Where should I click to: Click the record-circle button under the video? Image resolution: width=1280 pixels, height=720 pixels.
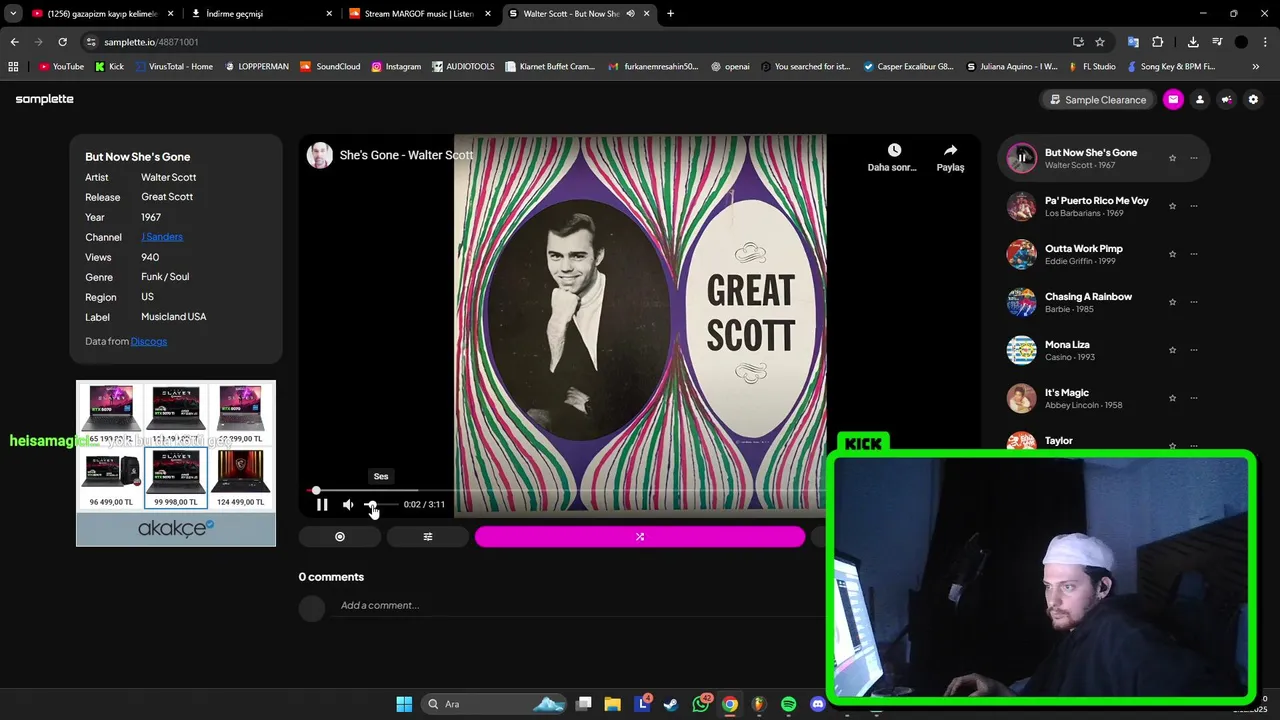click(x=340, y=537)
